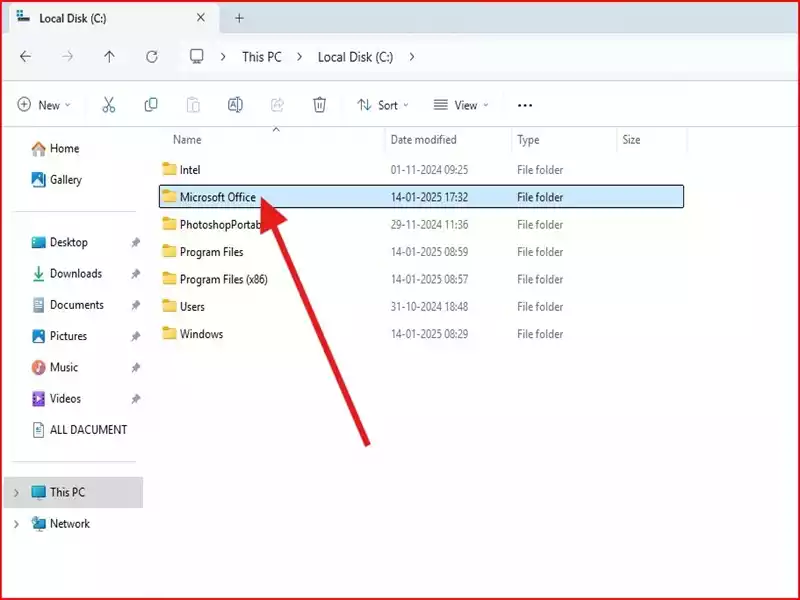The image size is (800, 600).
Task: Select the Local Disk (C:) tab
Action: (114, 18)
